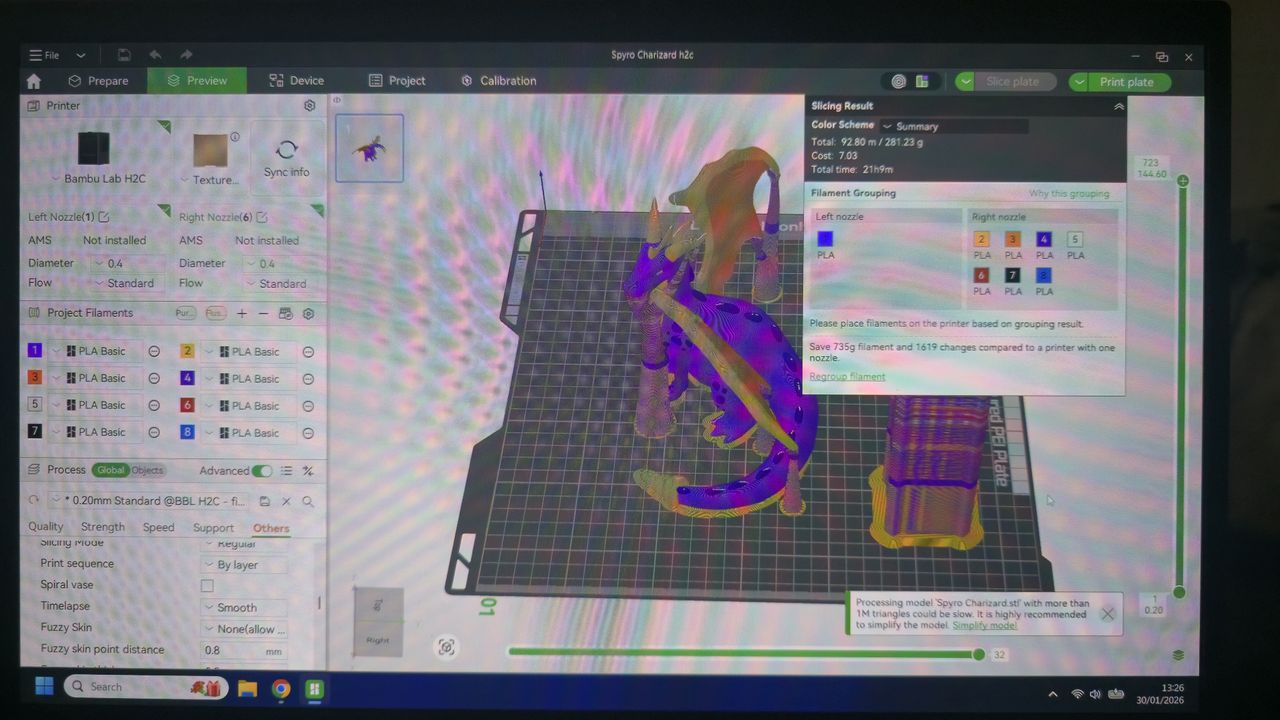Click the Why this grouping link
The image size is (1280, 720).
pos(1069,193)
